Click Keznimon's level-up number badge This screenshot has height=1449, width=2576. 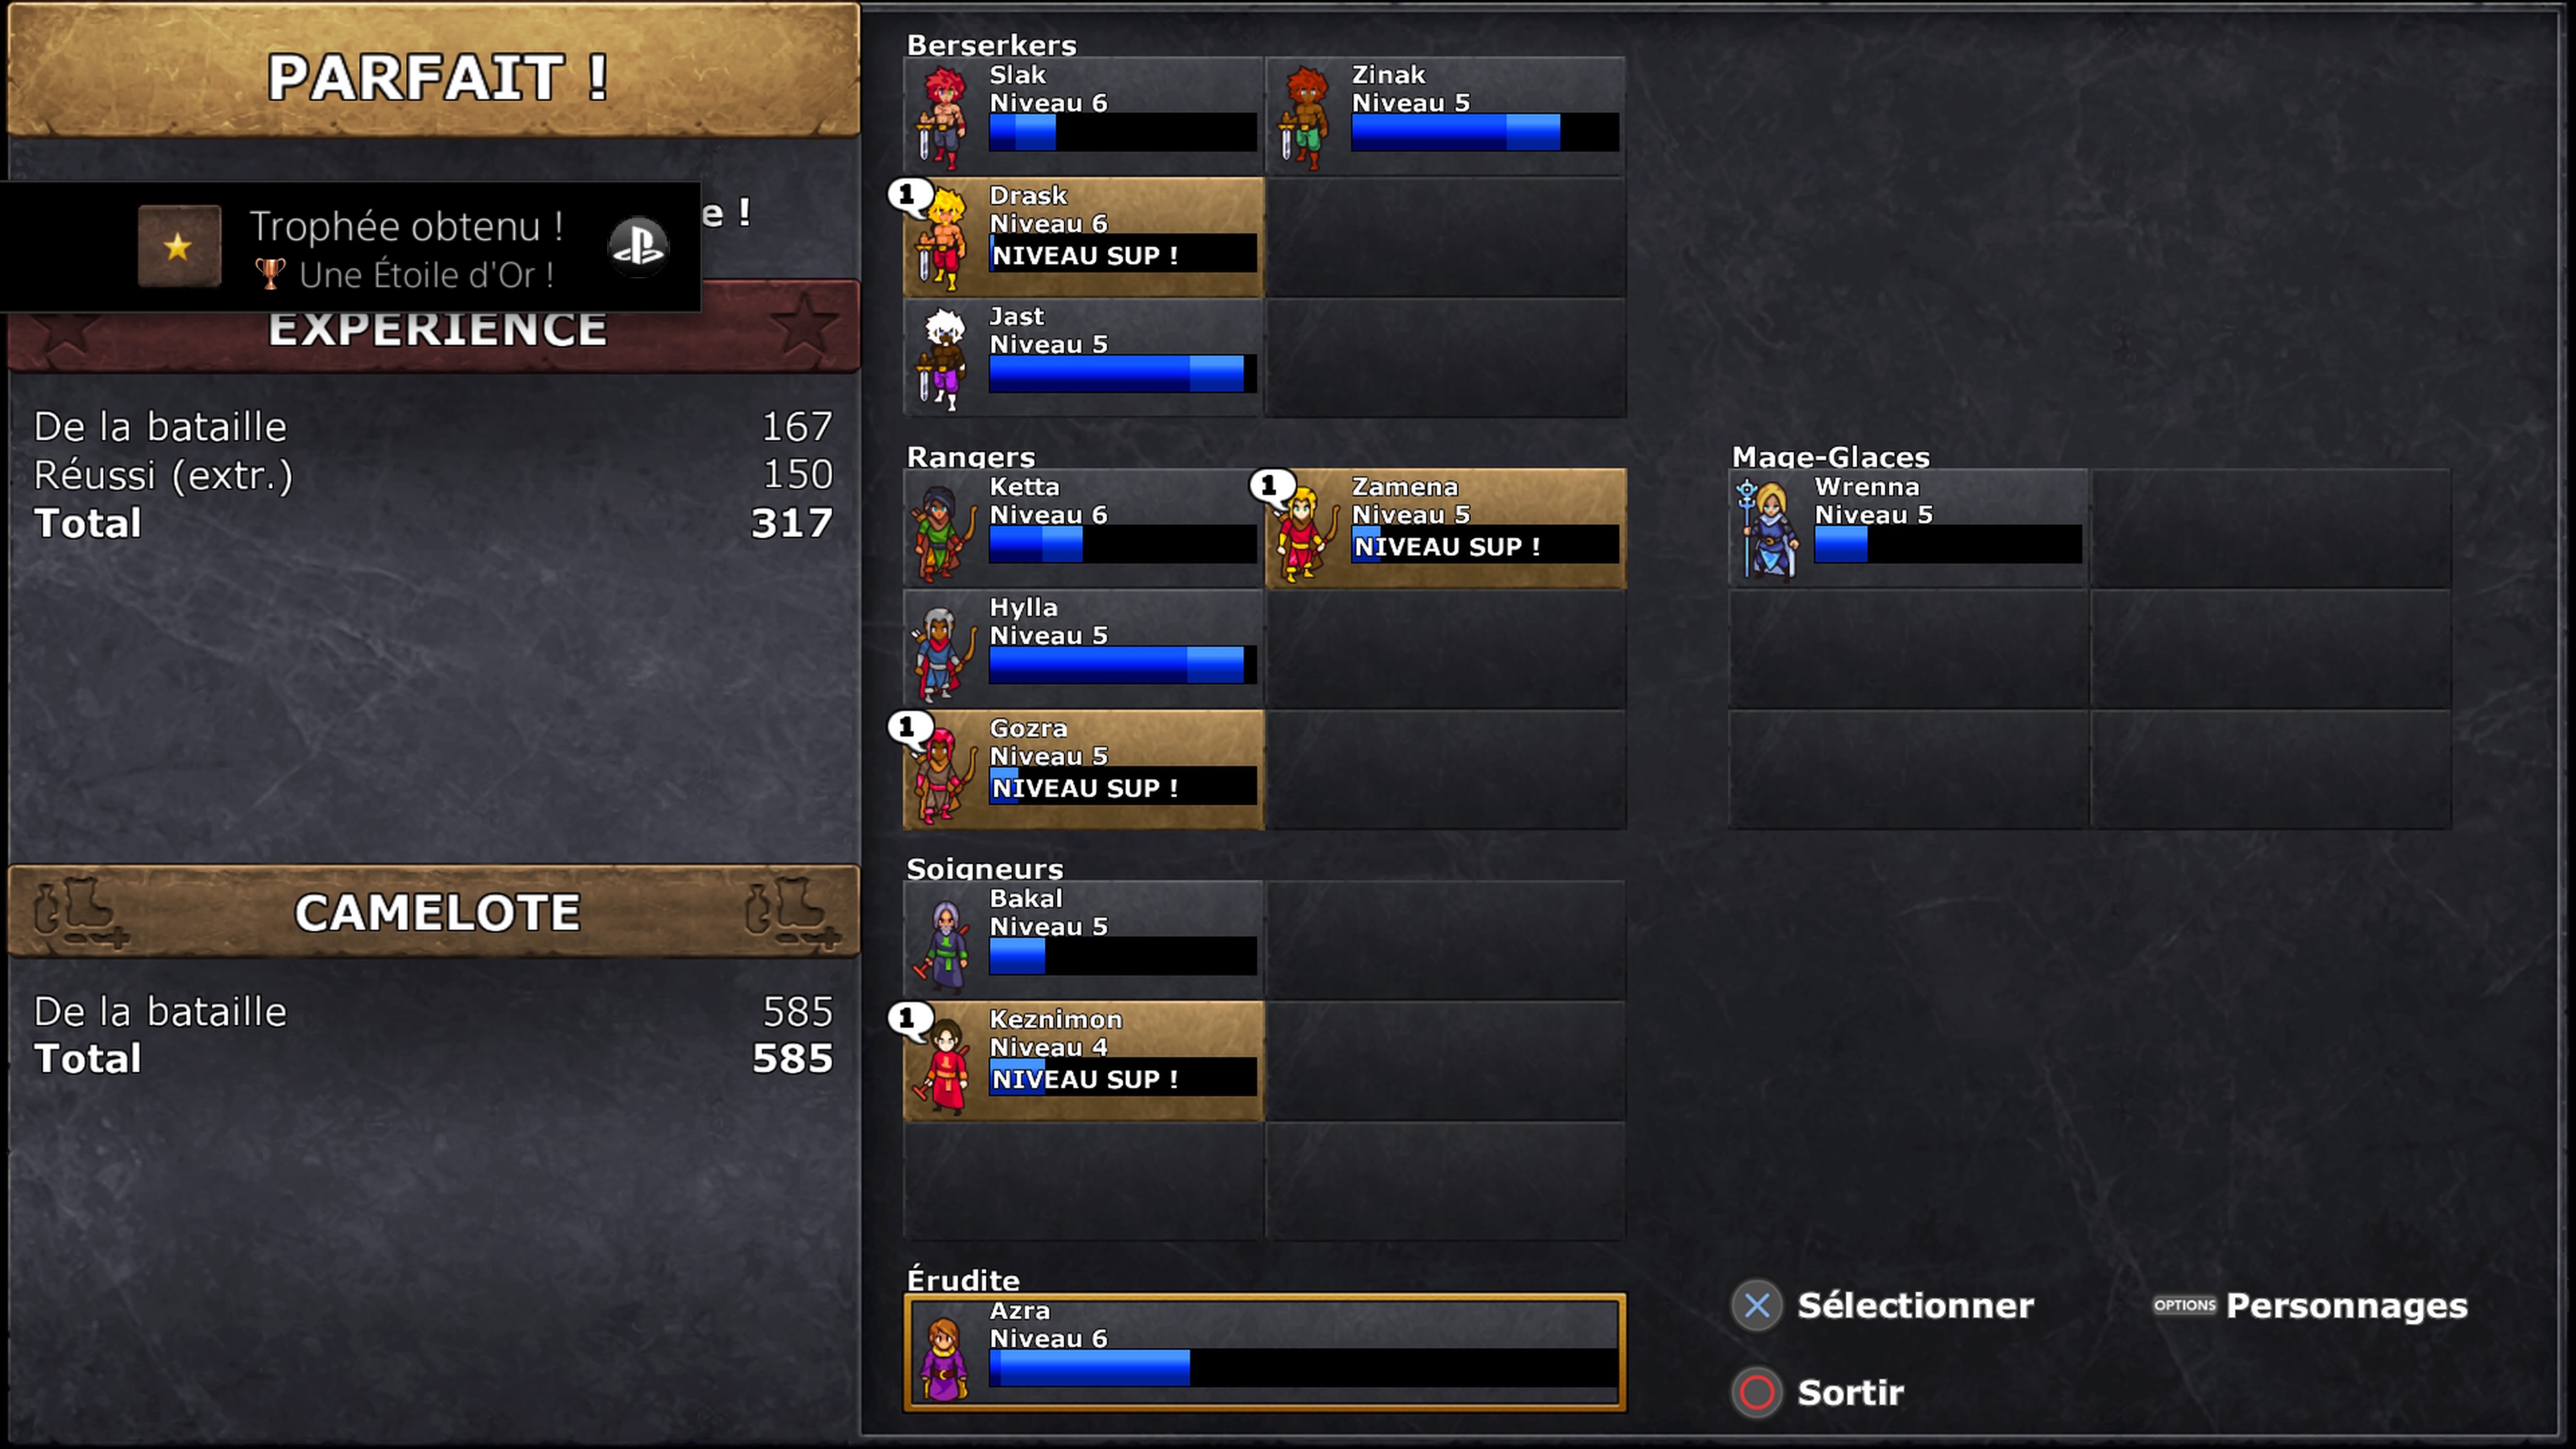click(908, 1018)
